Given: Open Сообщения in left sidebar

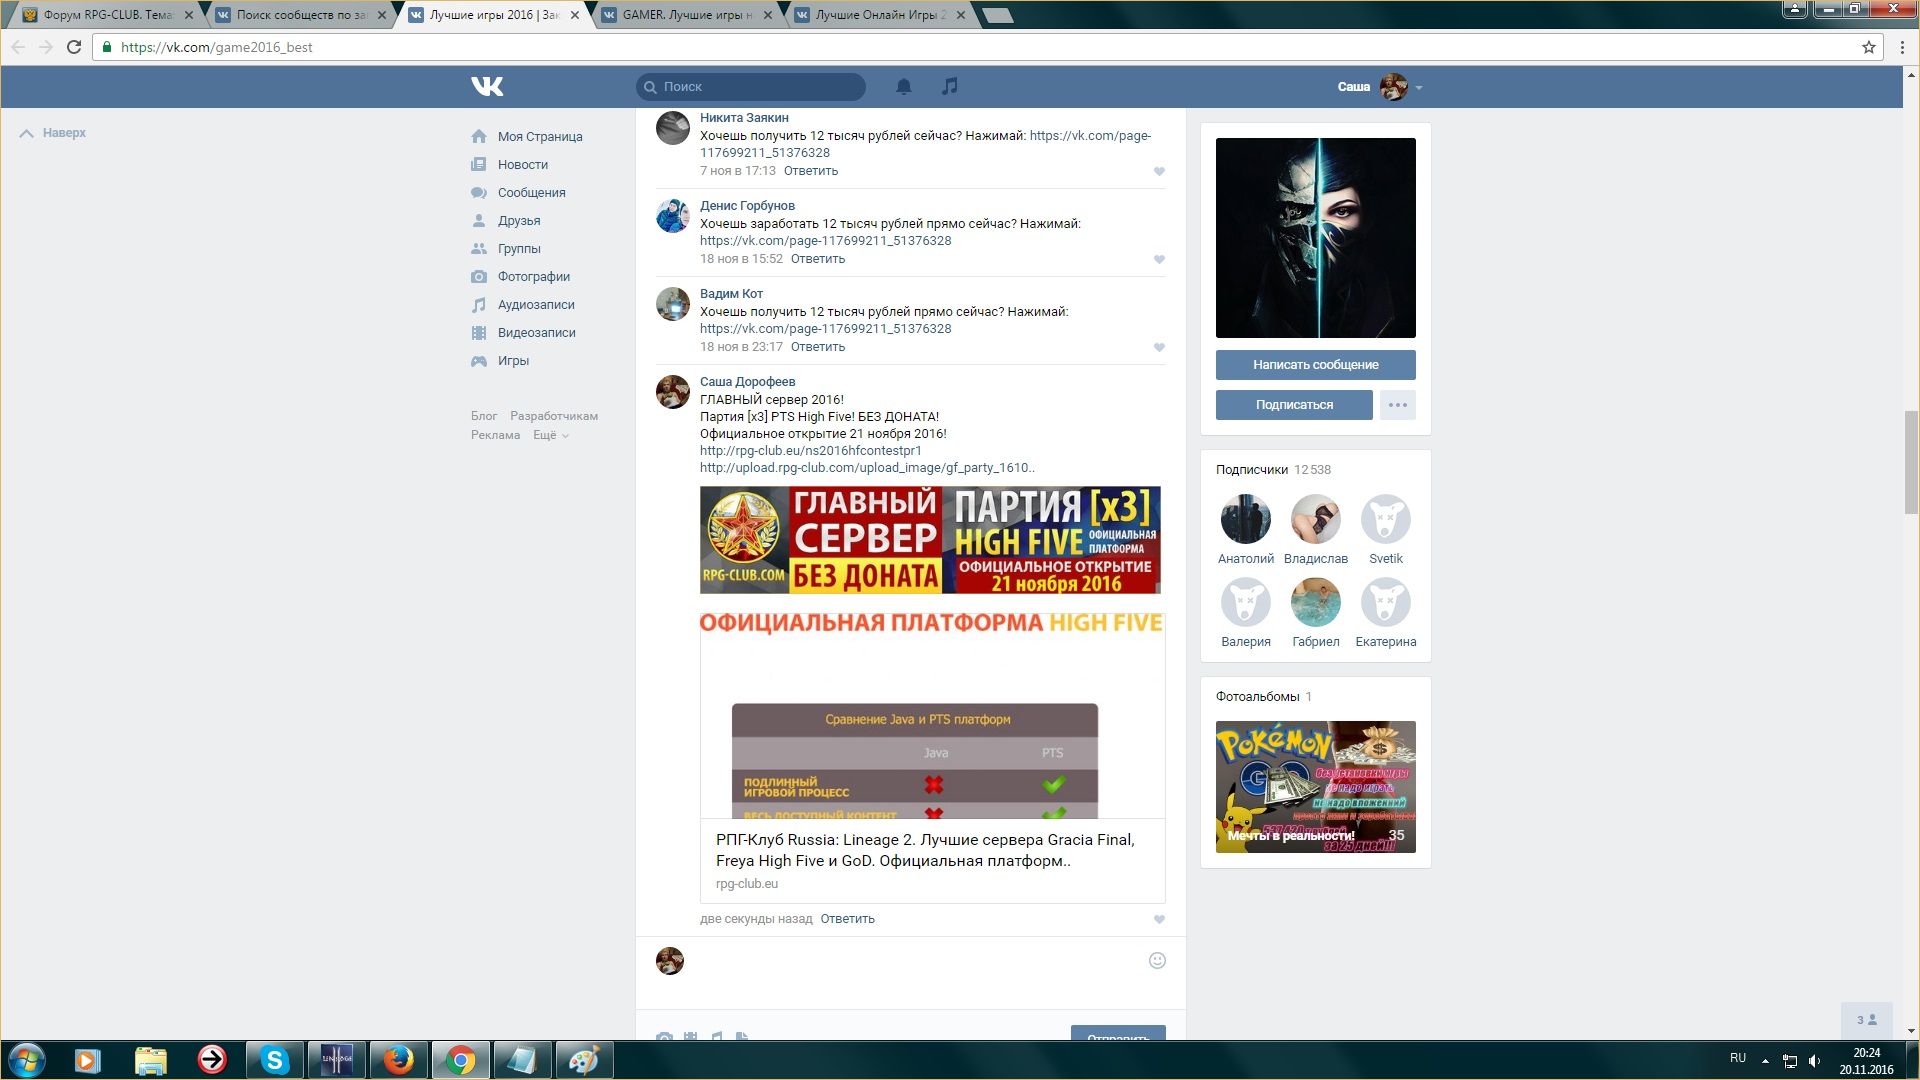Looking at the screenshot, I should [531, 193].
